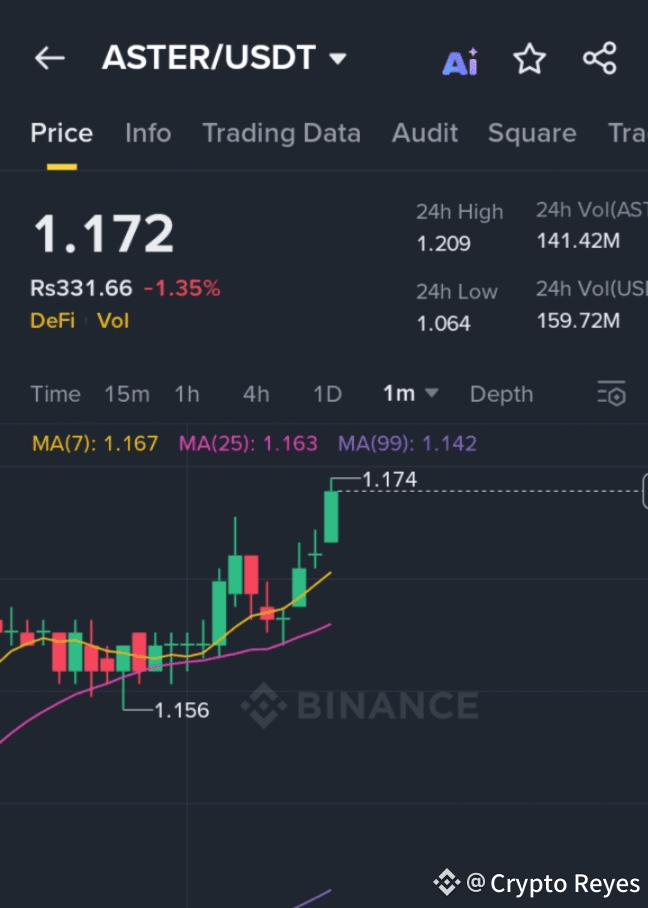Switch to the Audit tab
The image size is (648, 908).
pyautogui.click(x=425, y=133)
